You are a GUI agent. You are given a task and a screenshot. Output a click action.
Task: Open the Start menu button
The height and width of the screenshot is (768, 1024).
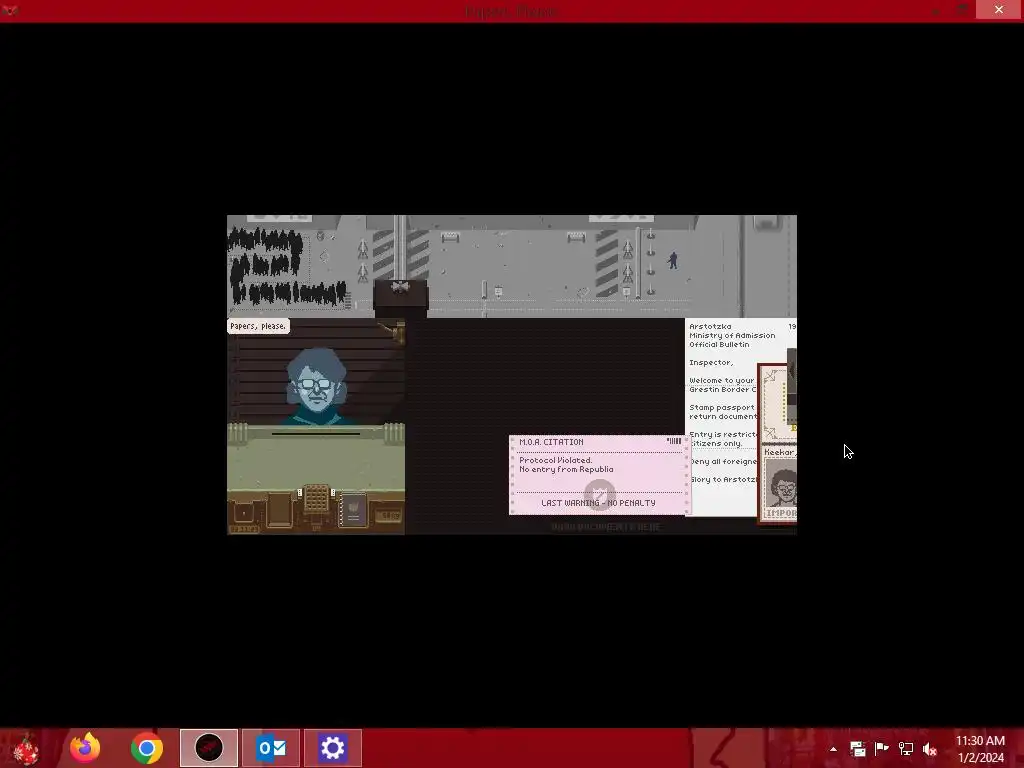pos(25,748)
